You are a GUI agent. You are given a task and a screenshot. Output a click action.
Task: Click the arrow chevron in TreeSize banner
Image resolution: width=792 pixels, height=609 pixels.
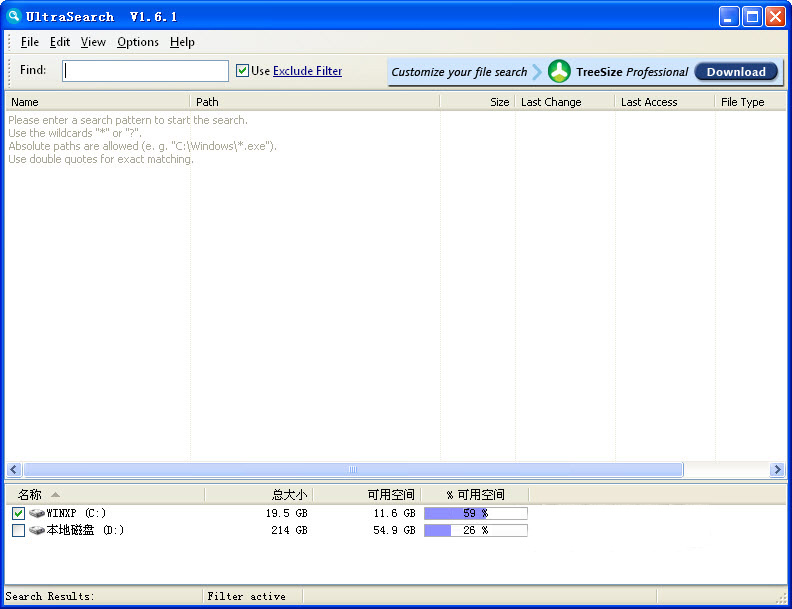pos(537,71)
